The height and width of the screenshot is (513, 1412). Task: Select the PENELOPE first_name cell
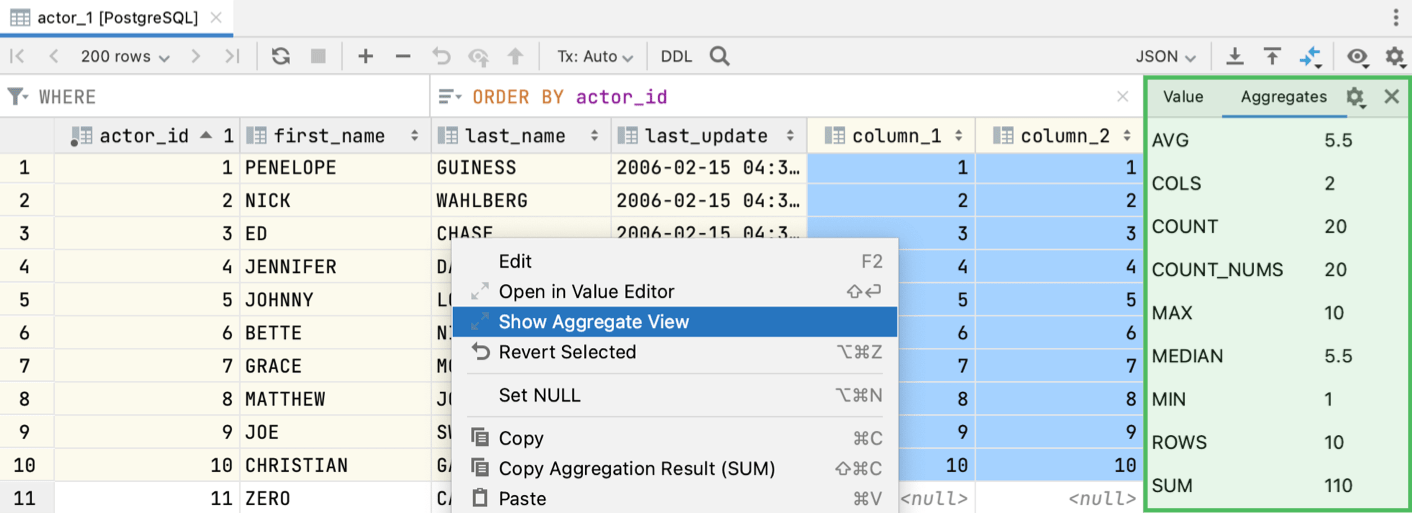tap(335, 168)
